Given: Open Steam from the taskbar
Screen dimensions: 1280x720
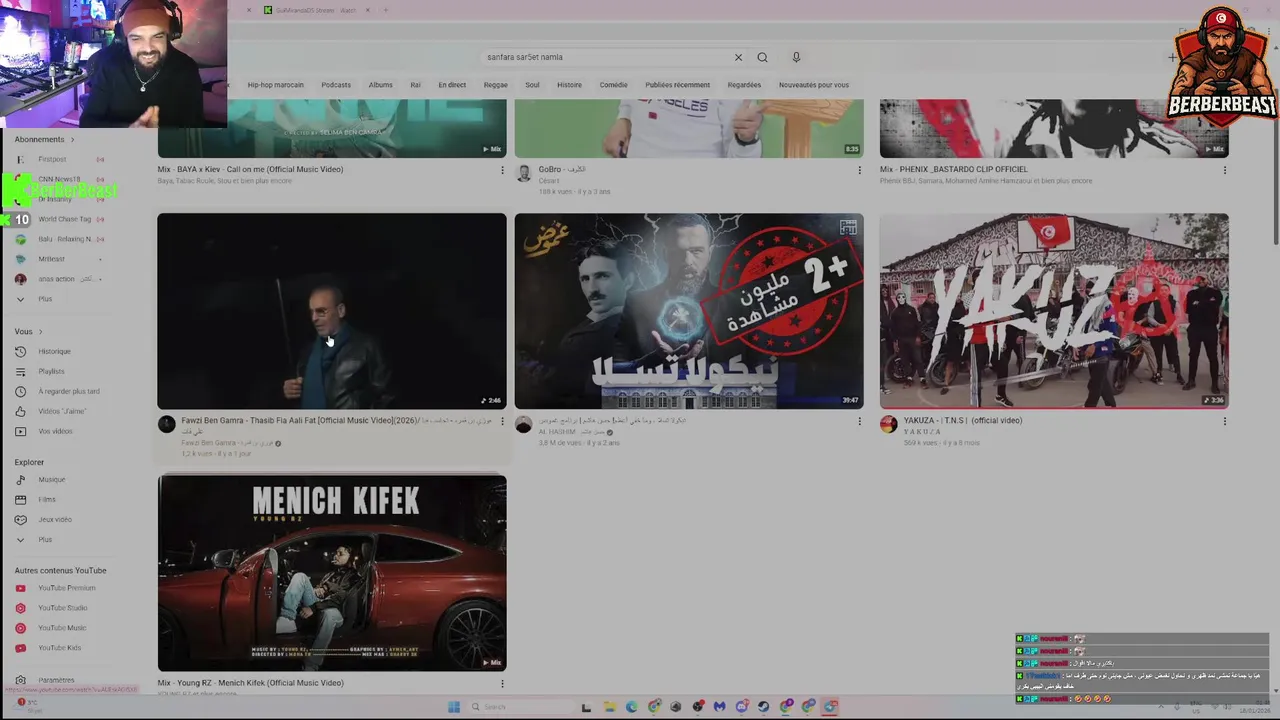Looking at the screenshot, I should (764, 707).
